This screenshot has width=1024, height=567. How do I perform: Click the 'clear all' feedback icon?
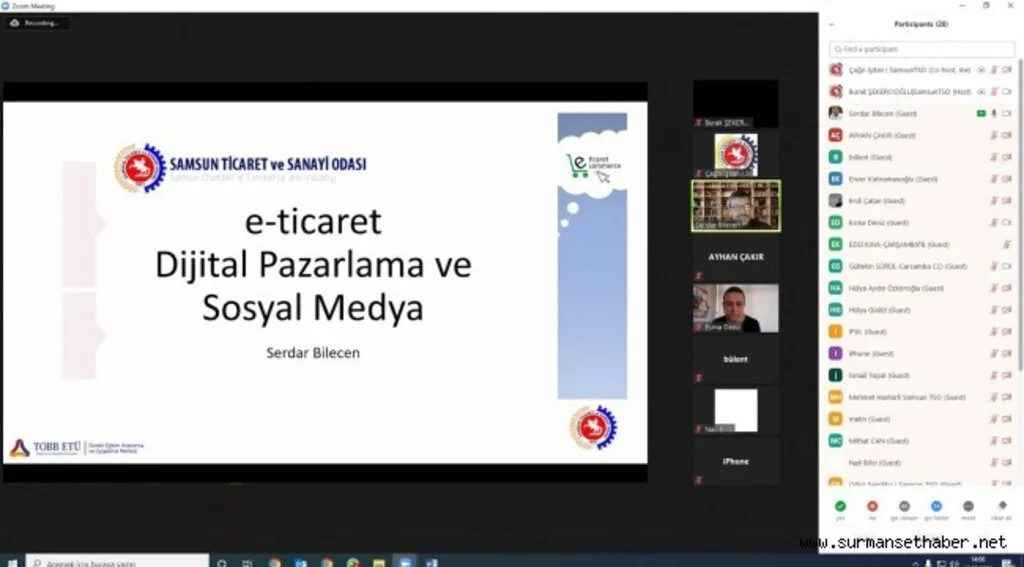[x=1001, y=506]
